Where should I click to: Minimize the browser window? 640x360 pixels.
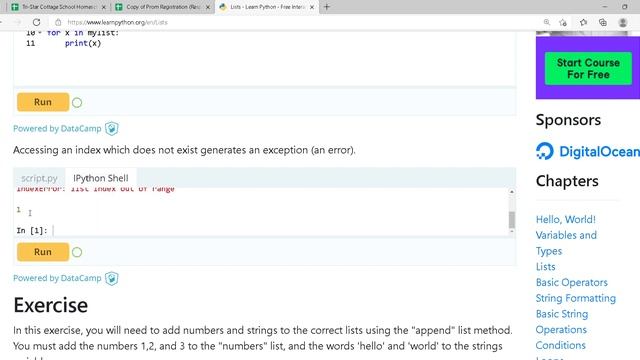pyautogui.click(x=605, y=7)
